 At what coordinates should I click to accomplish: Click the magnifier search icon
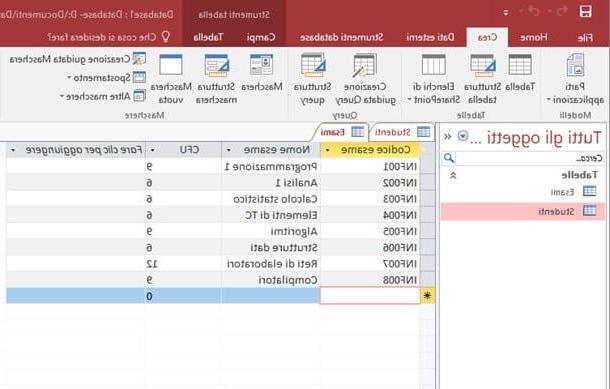tap(449, 158)
